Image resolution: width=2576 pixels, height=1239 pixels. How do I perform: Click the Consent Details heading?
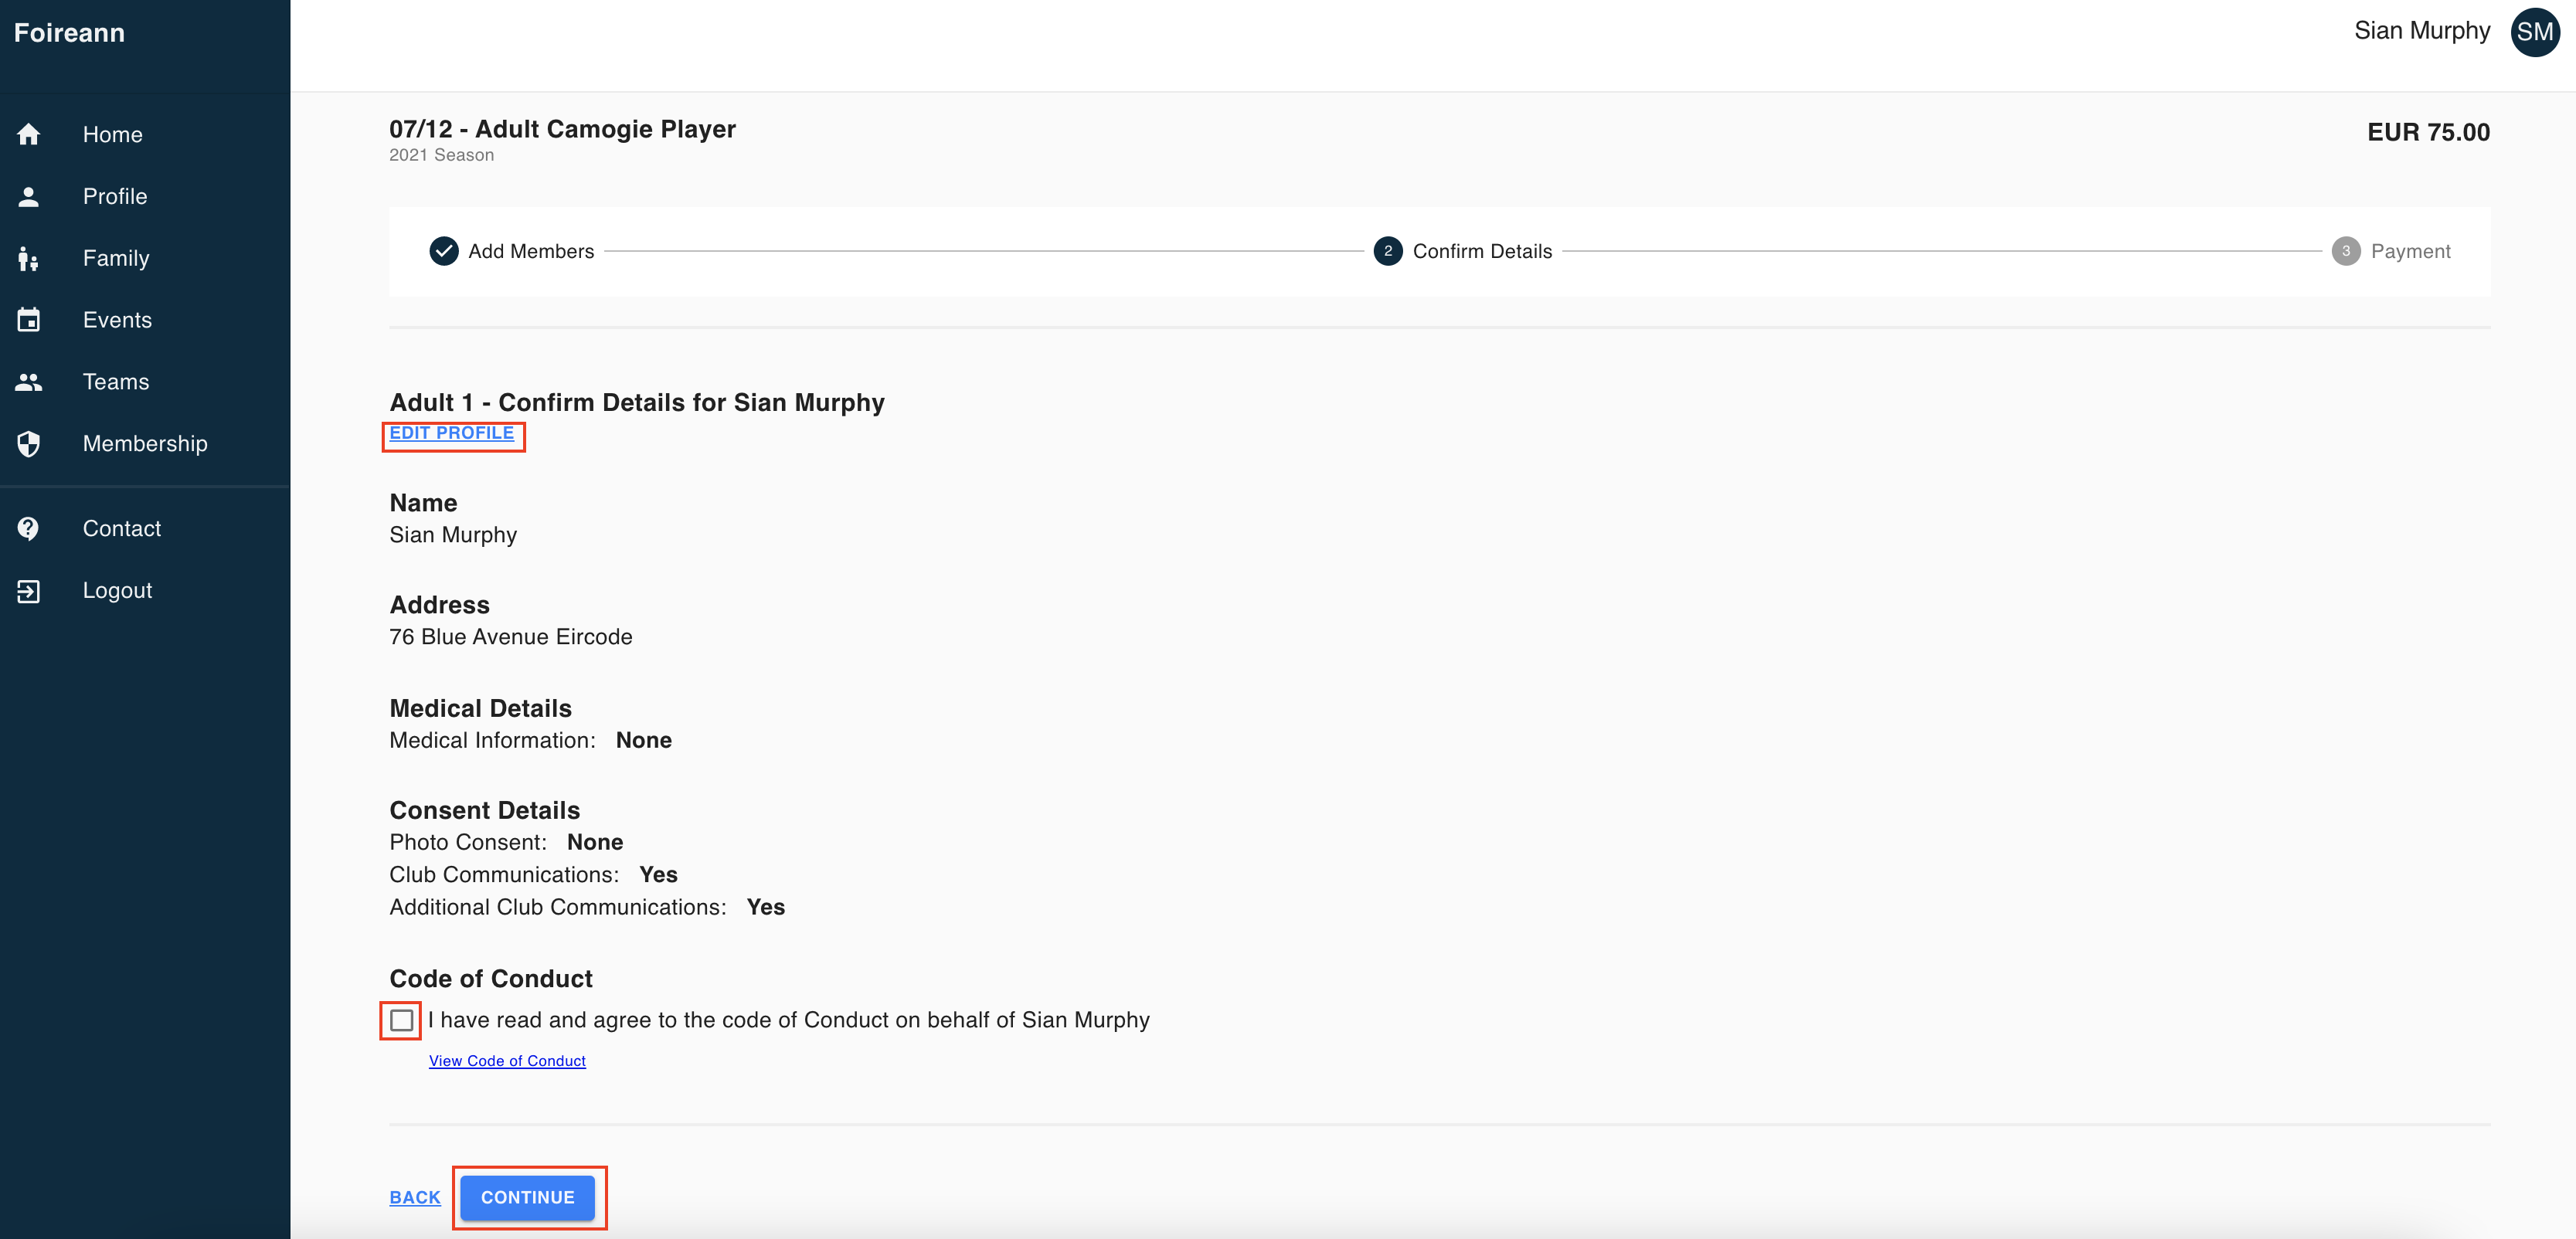click(484, 810)
